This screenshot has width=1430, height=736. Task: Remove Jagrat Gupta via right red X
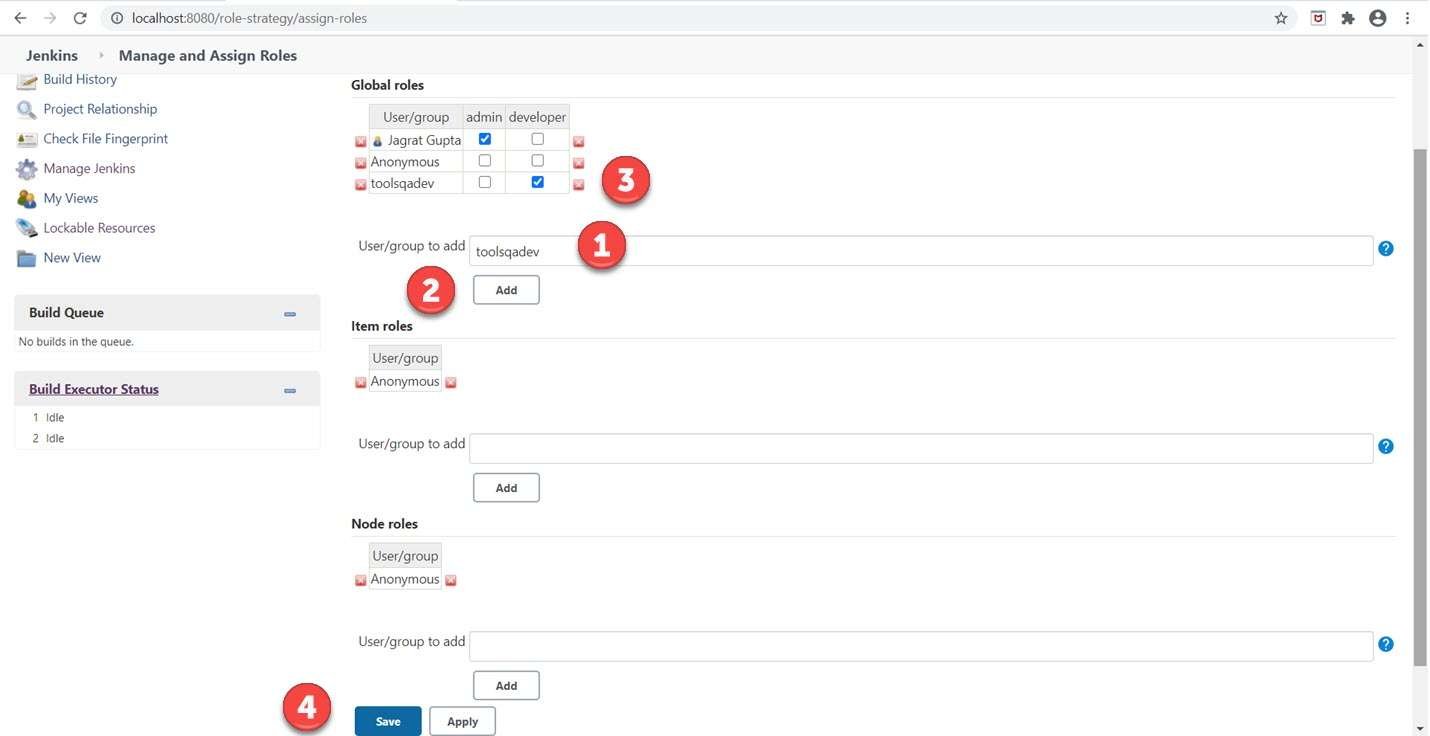point(578,142)
